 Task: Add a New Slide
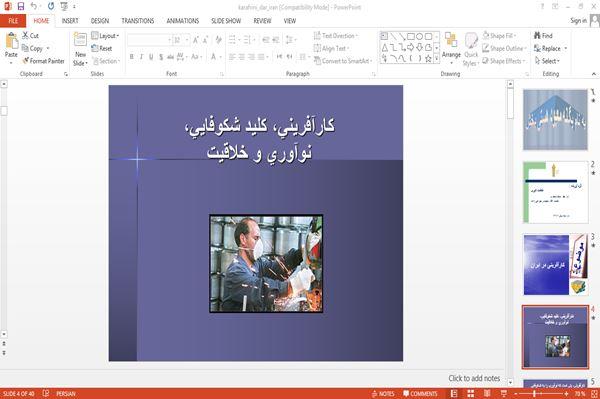(80, 50)
